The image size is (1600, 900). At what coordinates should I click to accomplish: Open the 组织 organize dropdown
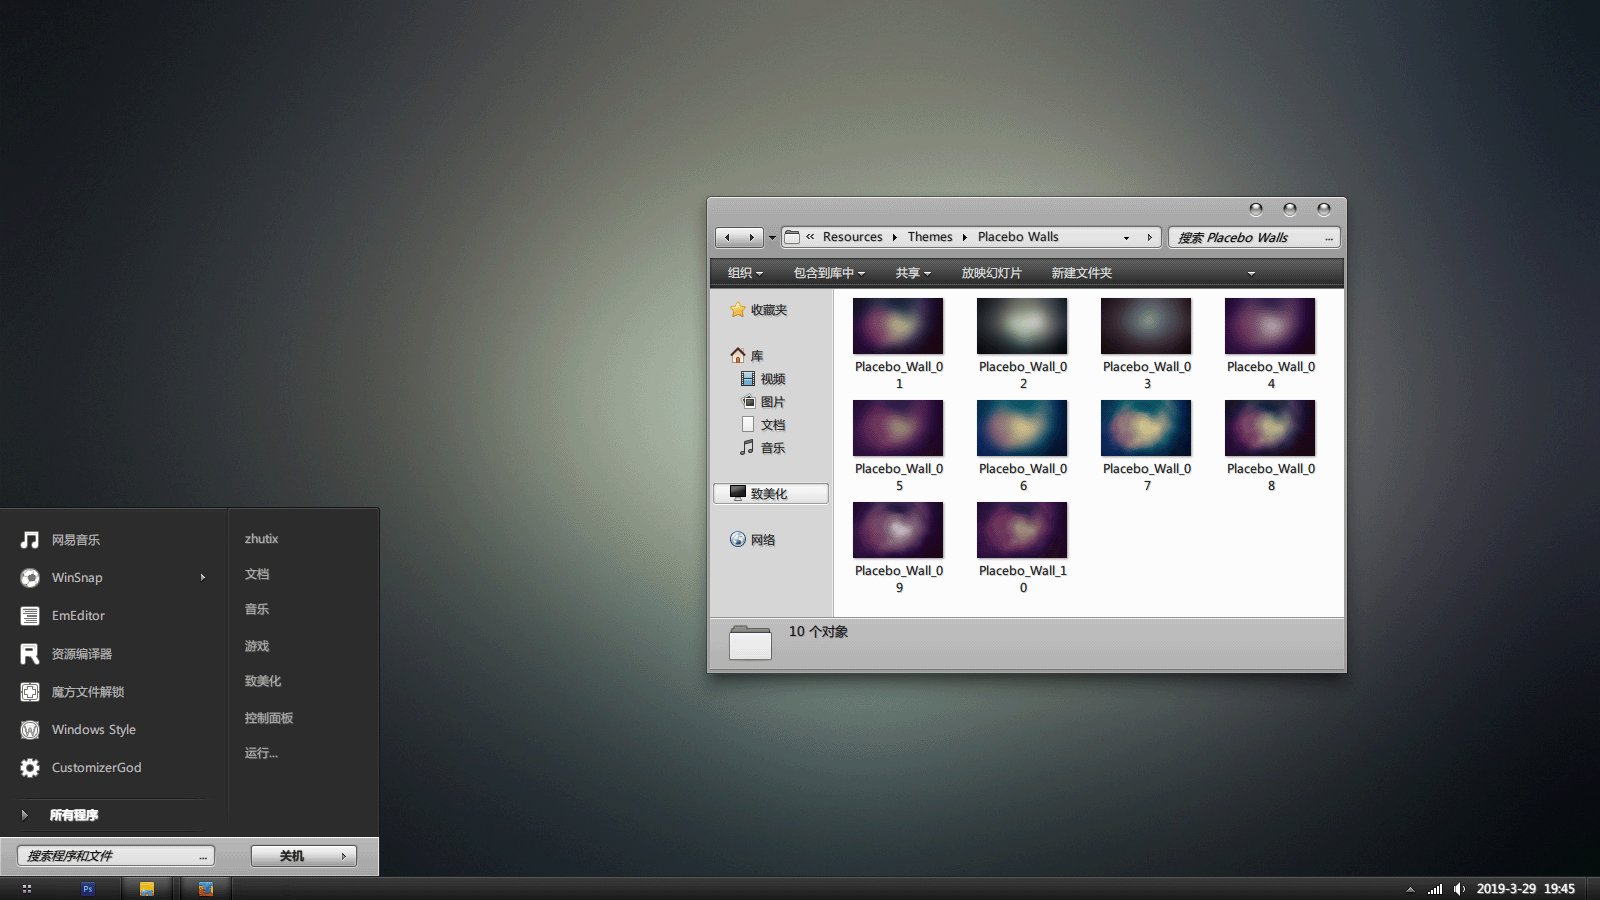pyautogui.click(x=745, y=273)
